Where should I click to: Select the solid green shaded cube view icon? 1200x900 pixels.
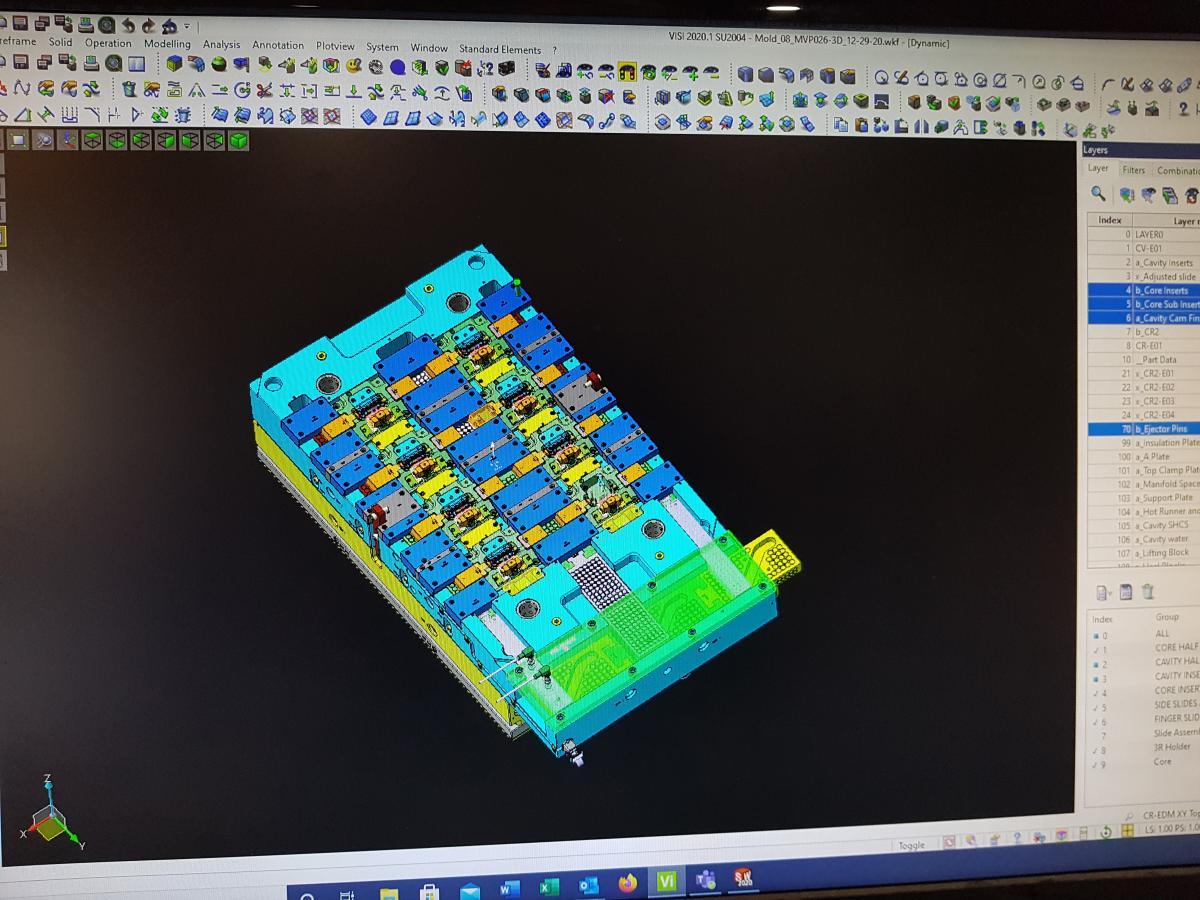point(238,140)
